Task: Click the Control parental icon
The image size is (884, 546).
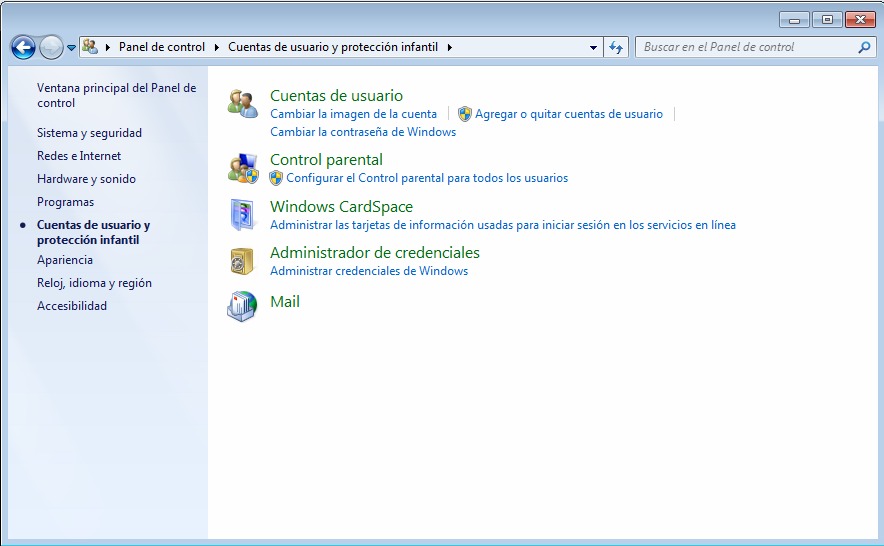Action: point(243,168)
